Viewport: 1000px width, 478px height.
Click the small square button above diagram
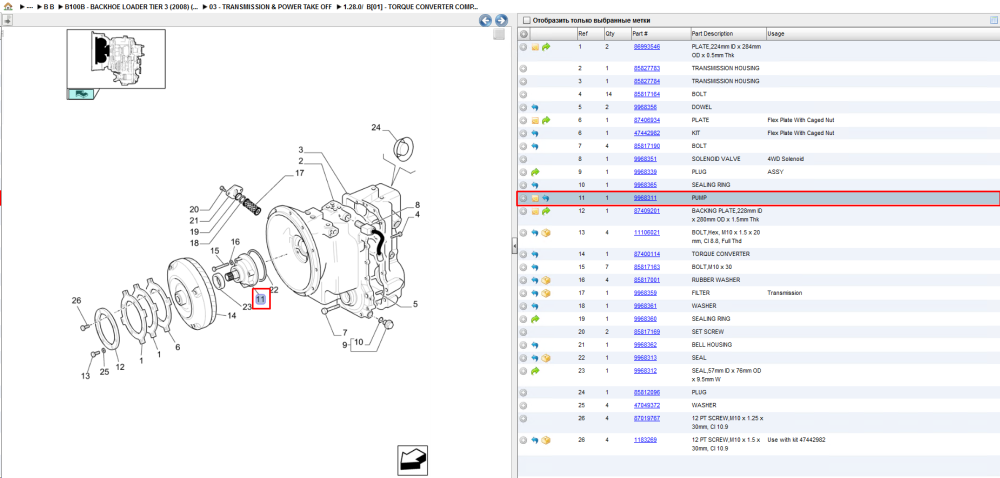pos(499,34)
